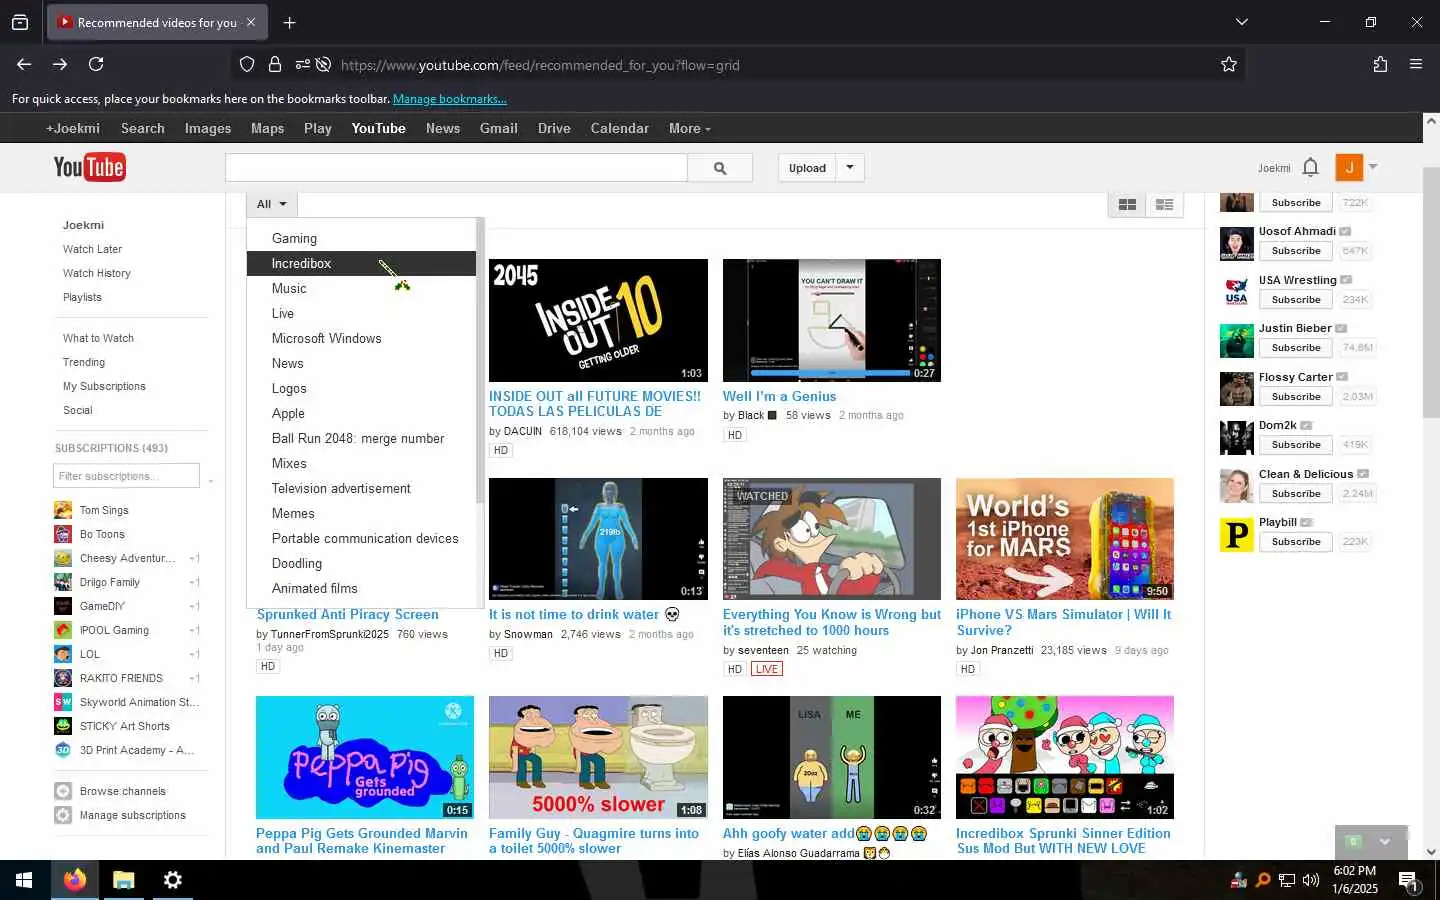This screenshot has width=1440, height=900.
Task: Reload the page in browser
Action: pyautogui.click(x=96, y=64)
